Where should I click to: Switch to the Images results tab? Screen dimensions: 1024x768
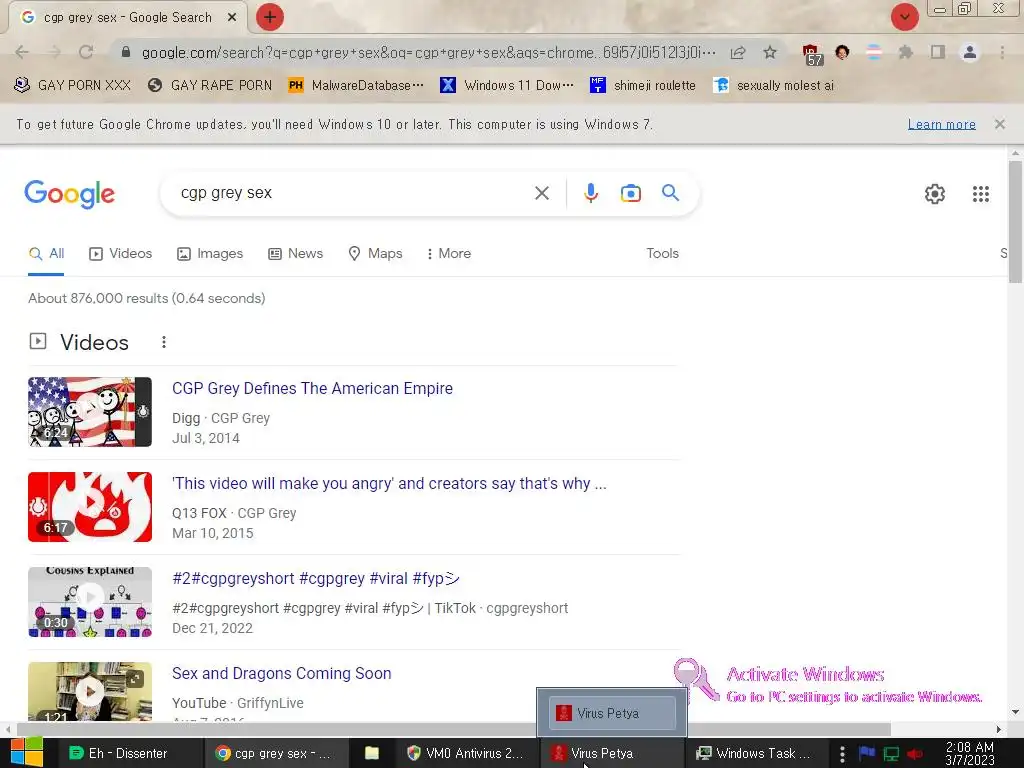click(210, 253)
